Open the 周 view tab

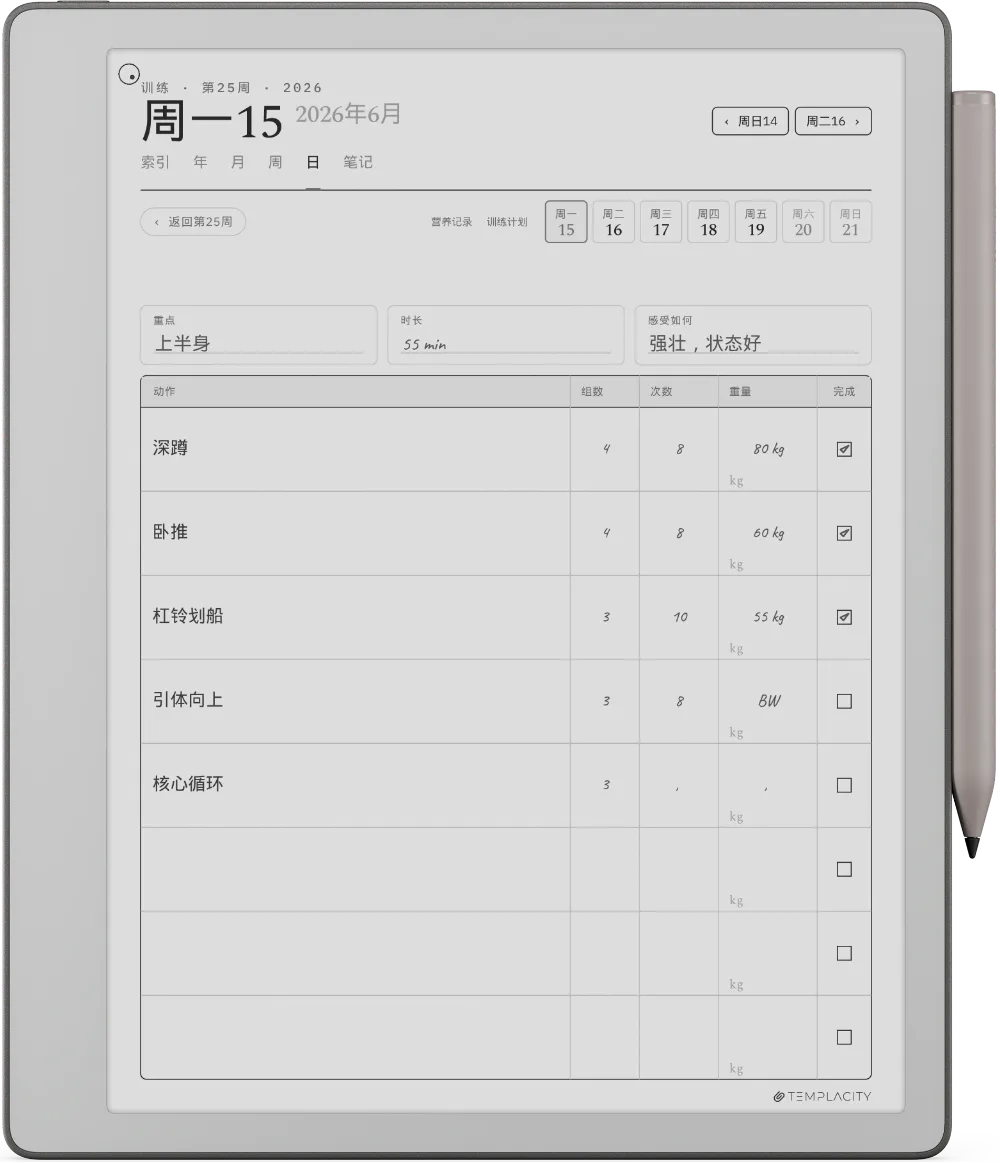tap(275, 162)
